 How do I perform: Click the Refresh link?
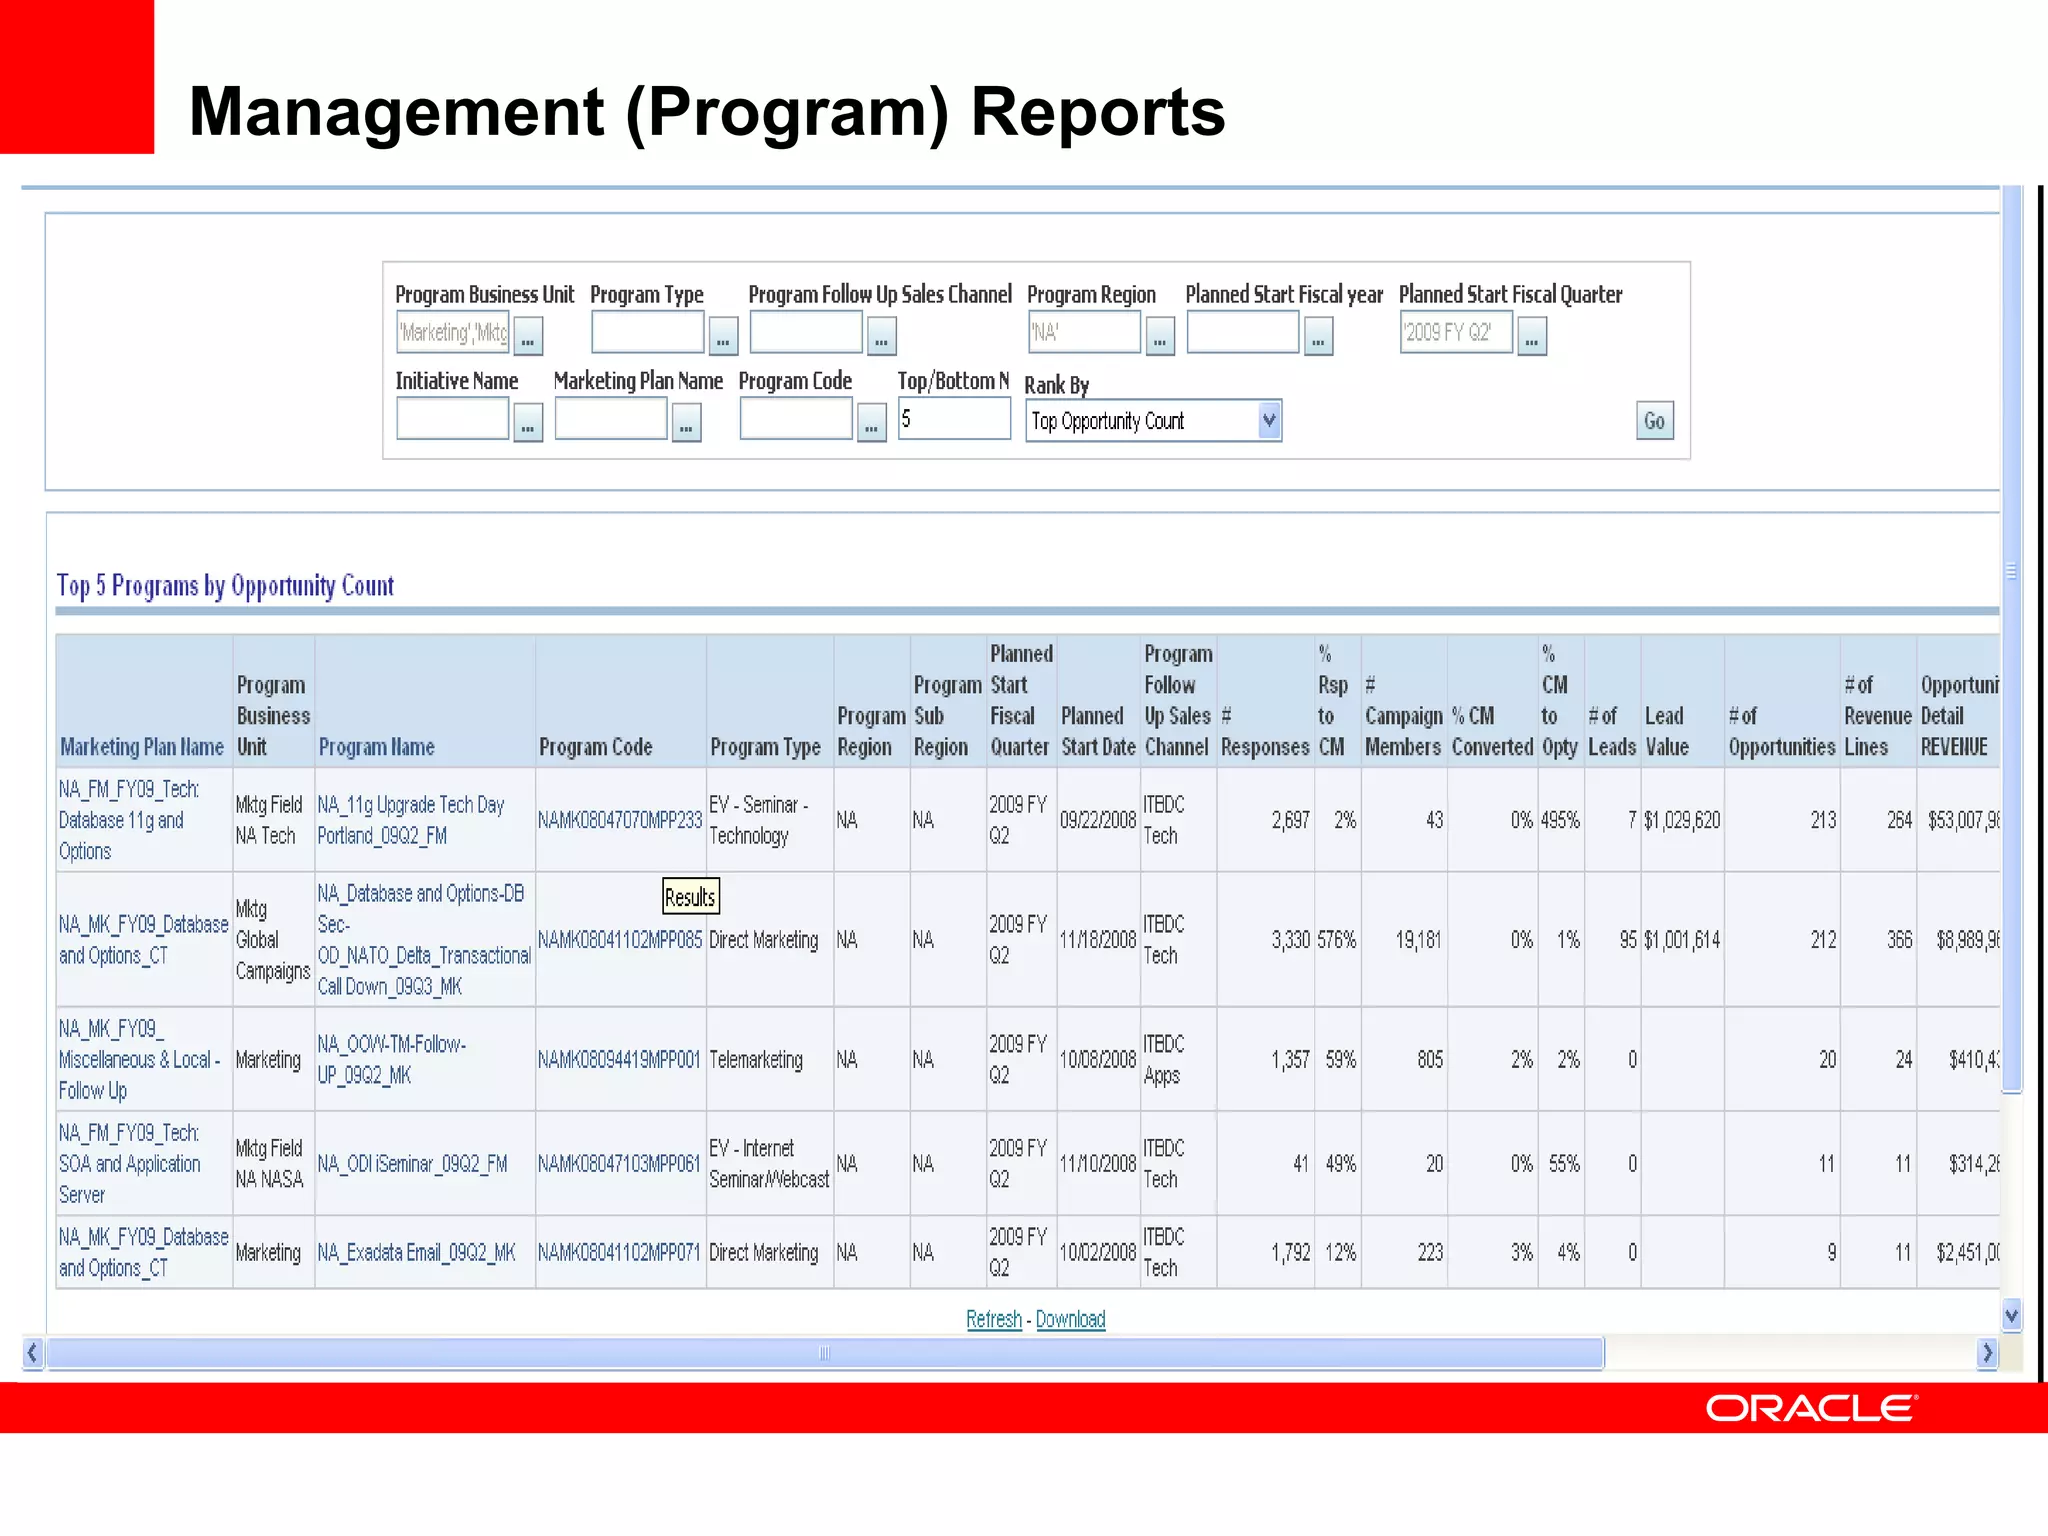[994, 1319]
